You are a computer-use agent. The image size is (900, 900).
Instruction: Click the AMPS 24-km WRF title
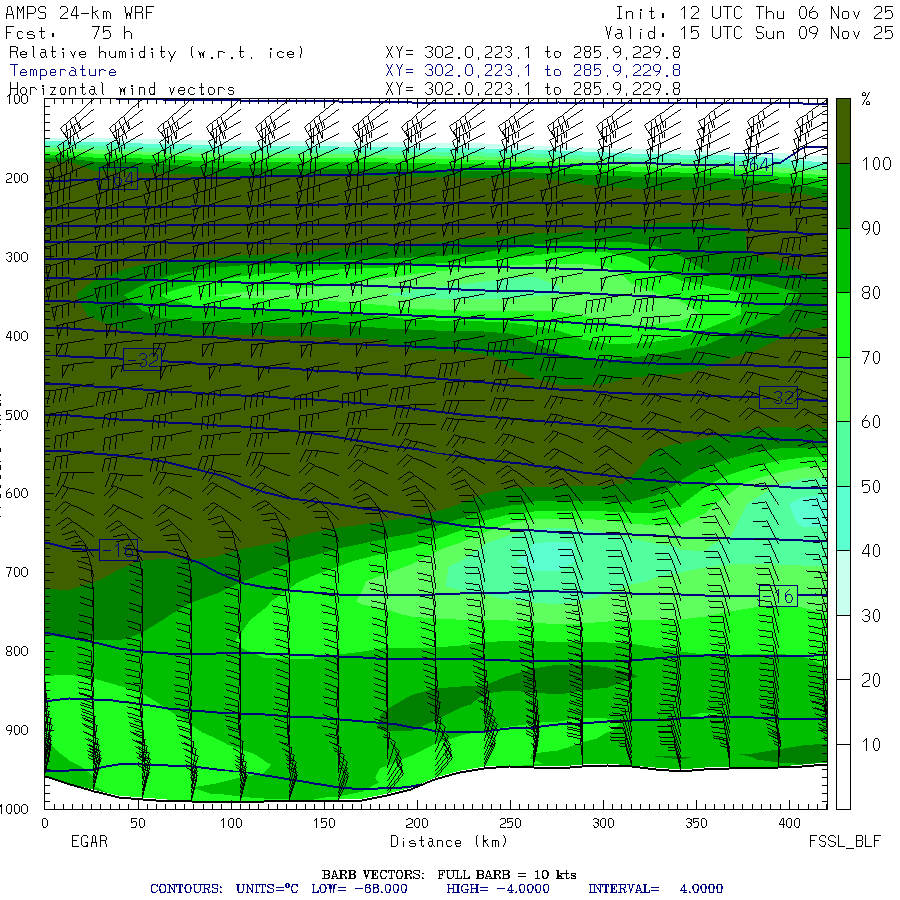(x=79, y=13)
